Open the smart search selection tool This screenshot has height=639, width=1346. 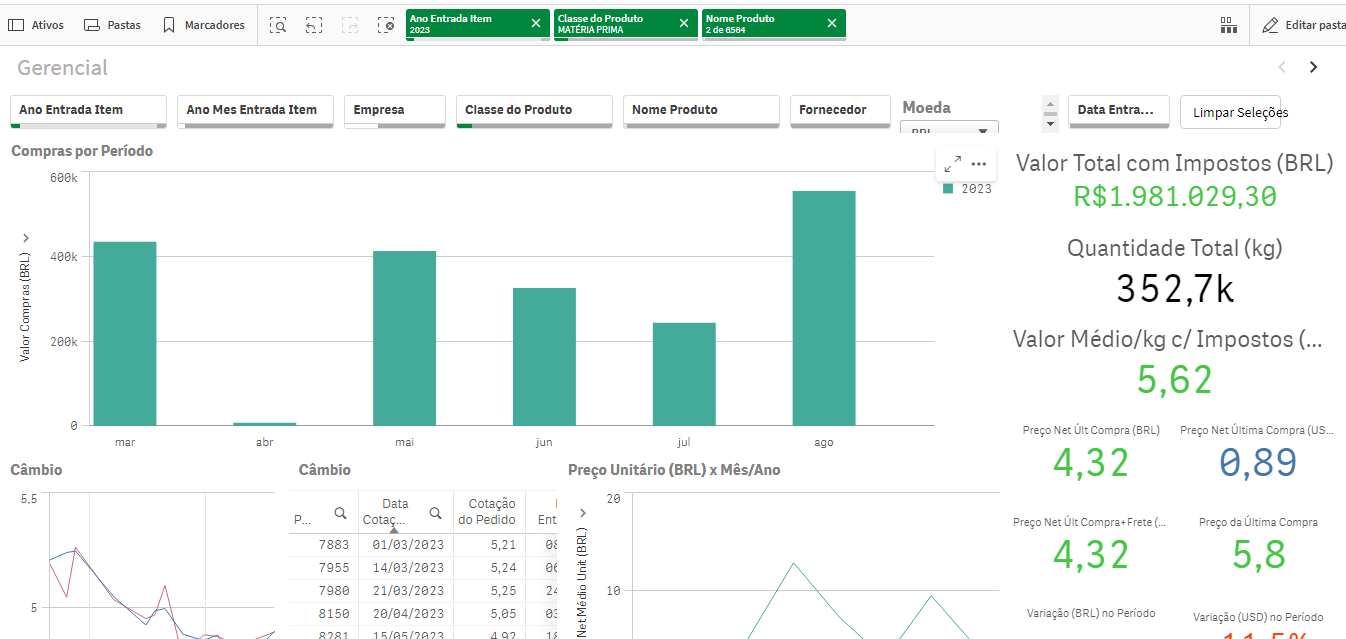(278, 25)
